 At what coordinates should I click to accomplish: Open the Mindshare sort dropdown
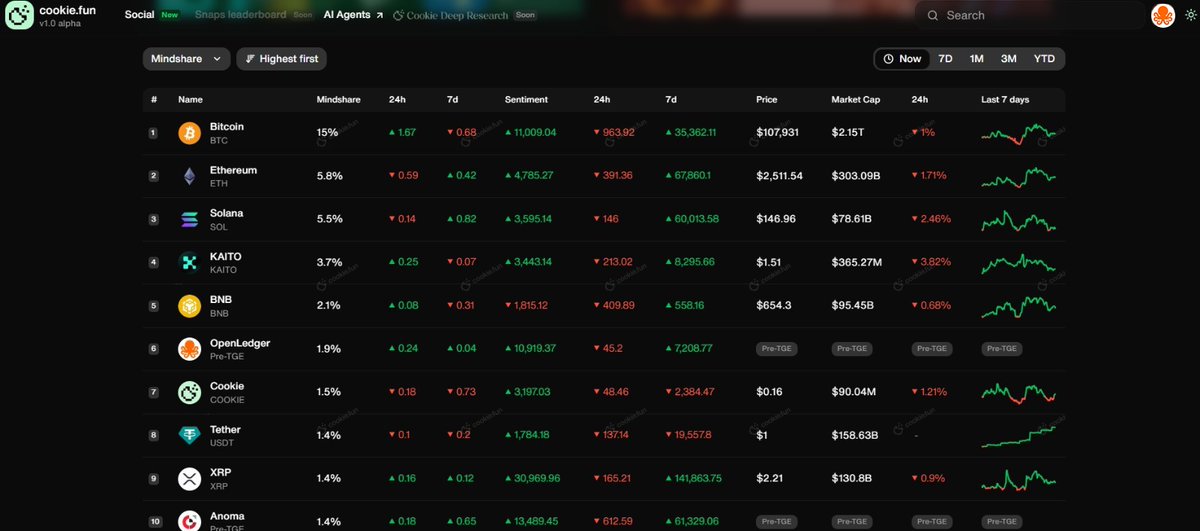187,59
